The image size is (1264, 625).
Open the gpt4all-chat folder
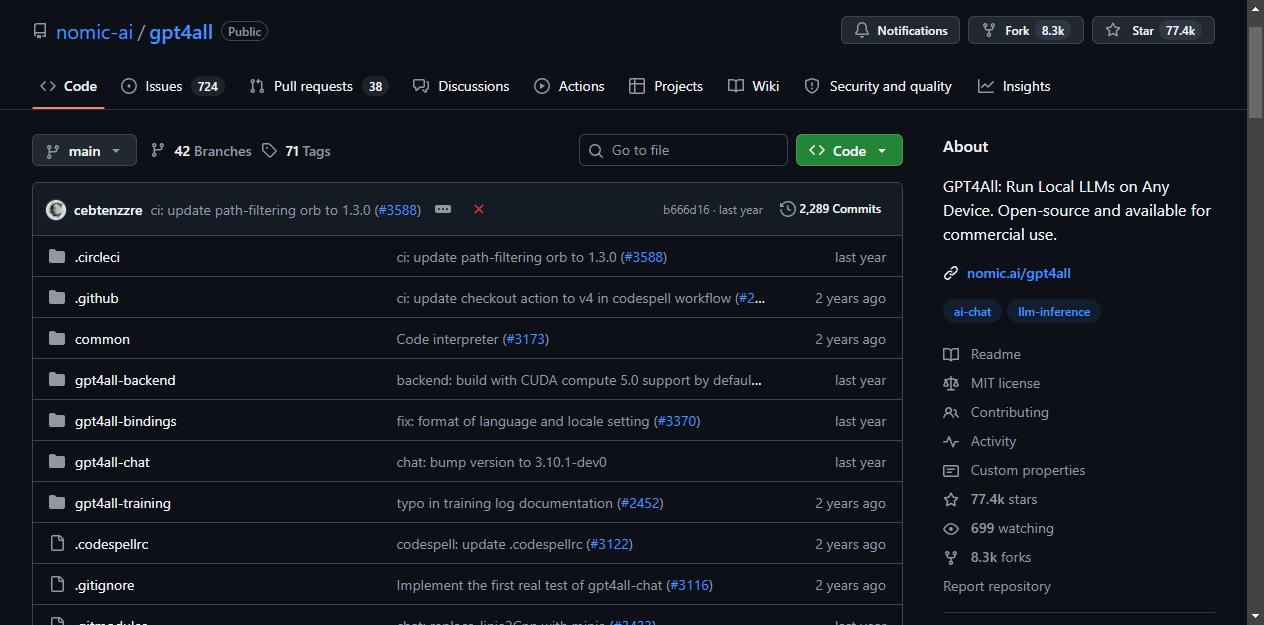[x=112, y=462]
